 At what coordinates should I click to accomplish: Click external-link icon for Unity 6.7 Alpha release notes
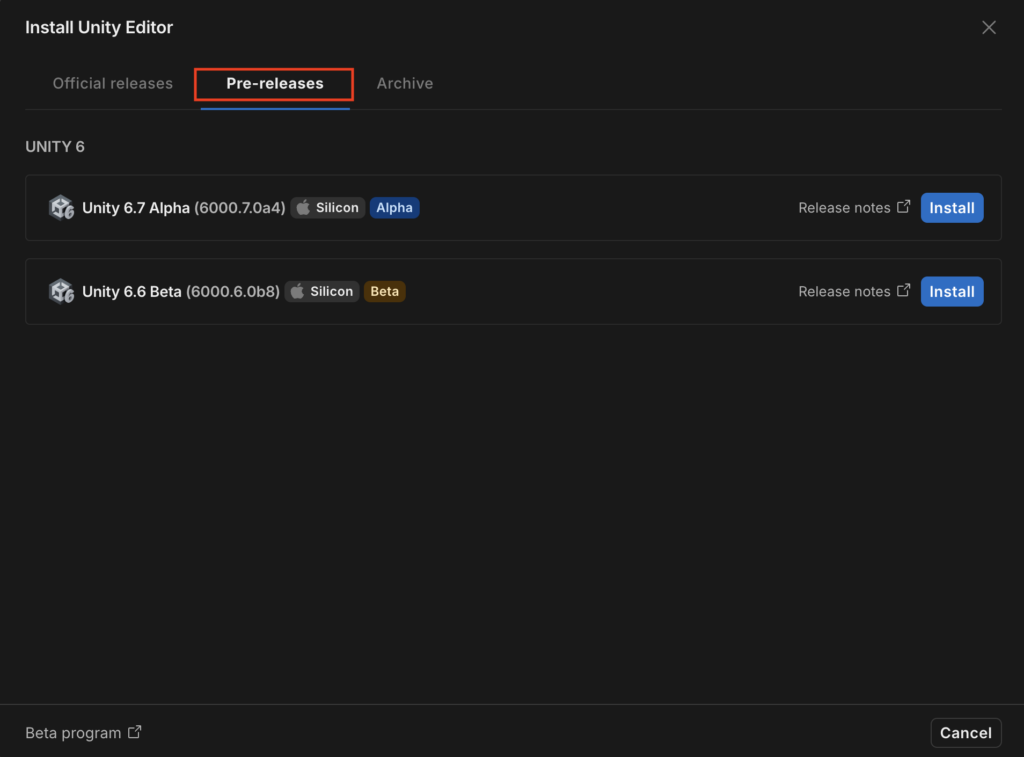(x=903, y=206)
